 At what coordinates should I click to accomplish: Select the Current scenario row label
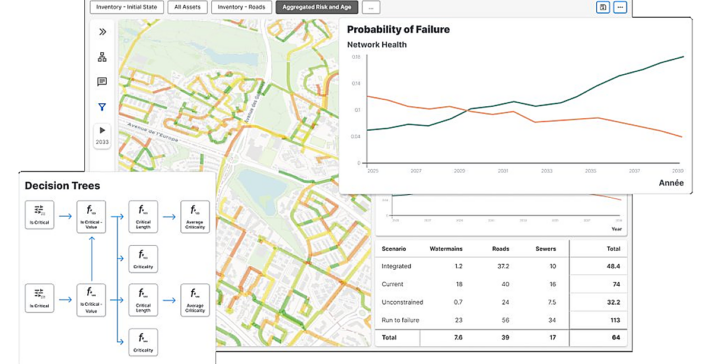[392, 284]
